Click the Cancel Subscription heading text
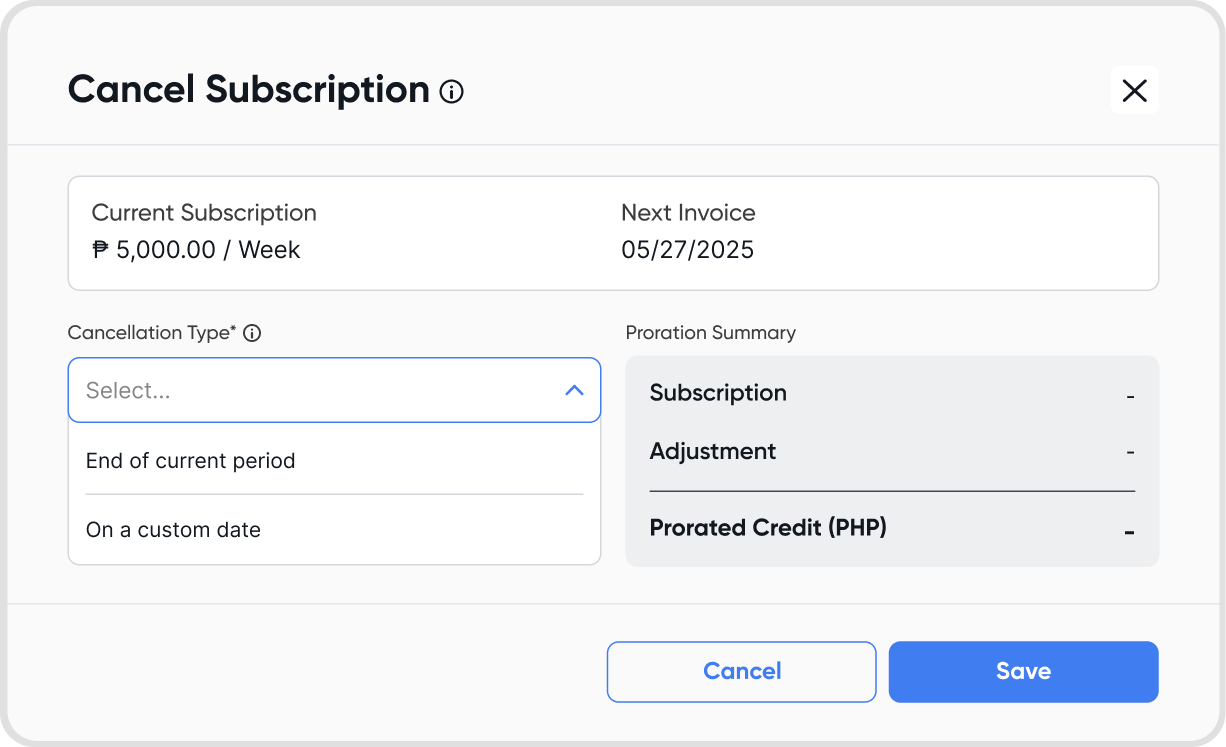This screenshot has height=747, width=1226. pos(248,90)
